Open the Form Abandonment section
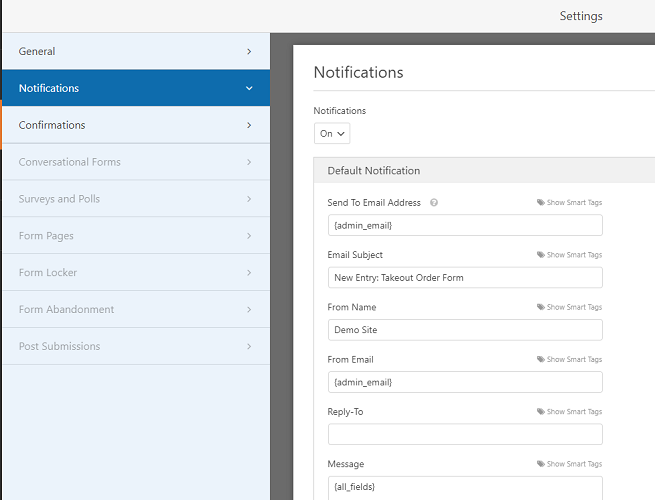This screenshot has height=500, width=655. 136,309
